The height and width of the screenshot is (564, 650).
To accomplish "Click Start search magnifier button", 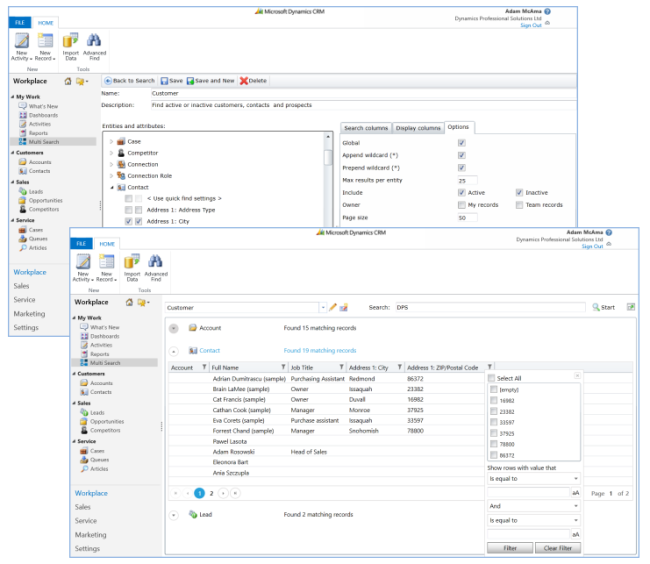I will [604, 307].
